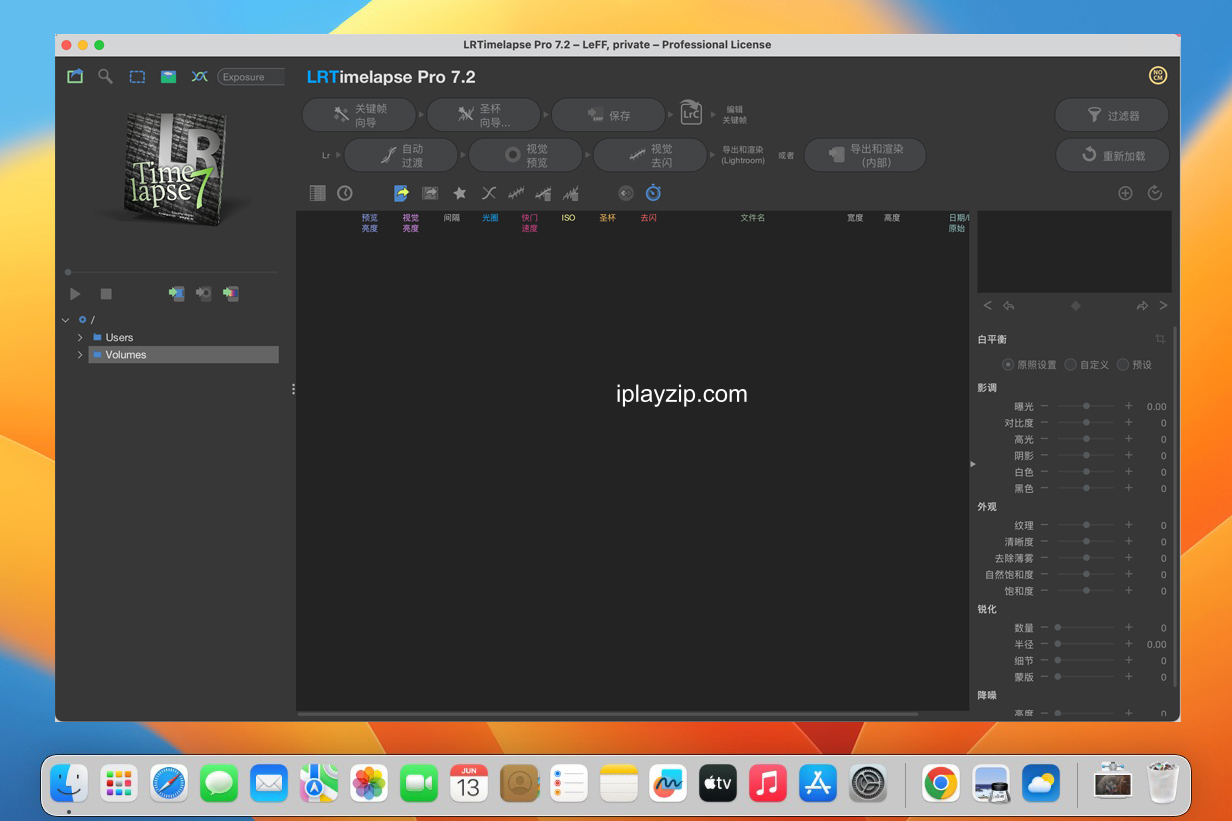
Task: Click the 重新加载 reload button
Action: pyautogui.click(x=1112, y=155)
